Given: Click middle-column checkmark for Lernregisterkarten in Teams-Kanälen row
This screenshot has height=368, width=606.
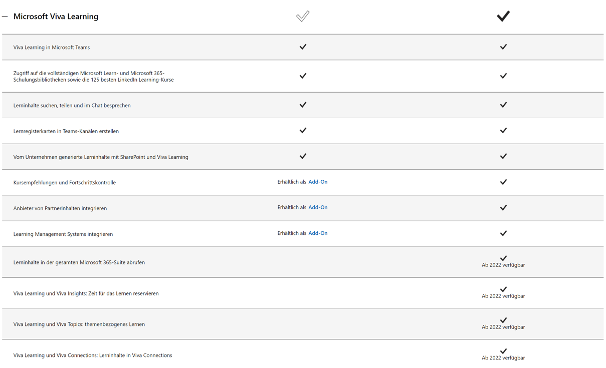Looking at the screenshot, I should coord(303,131).
